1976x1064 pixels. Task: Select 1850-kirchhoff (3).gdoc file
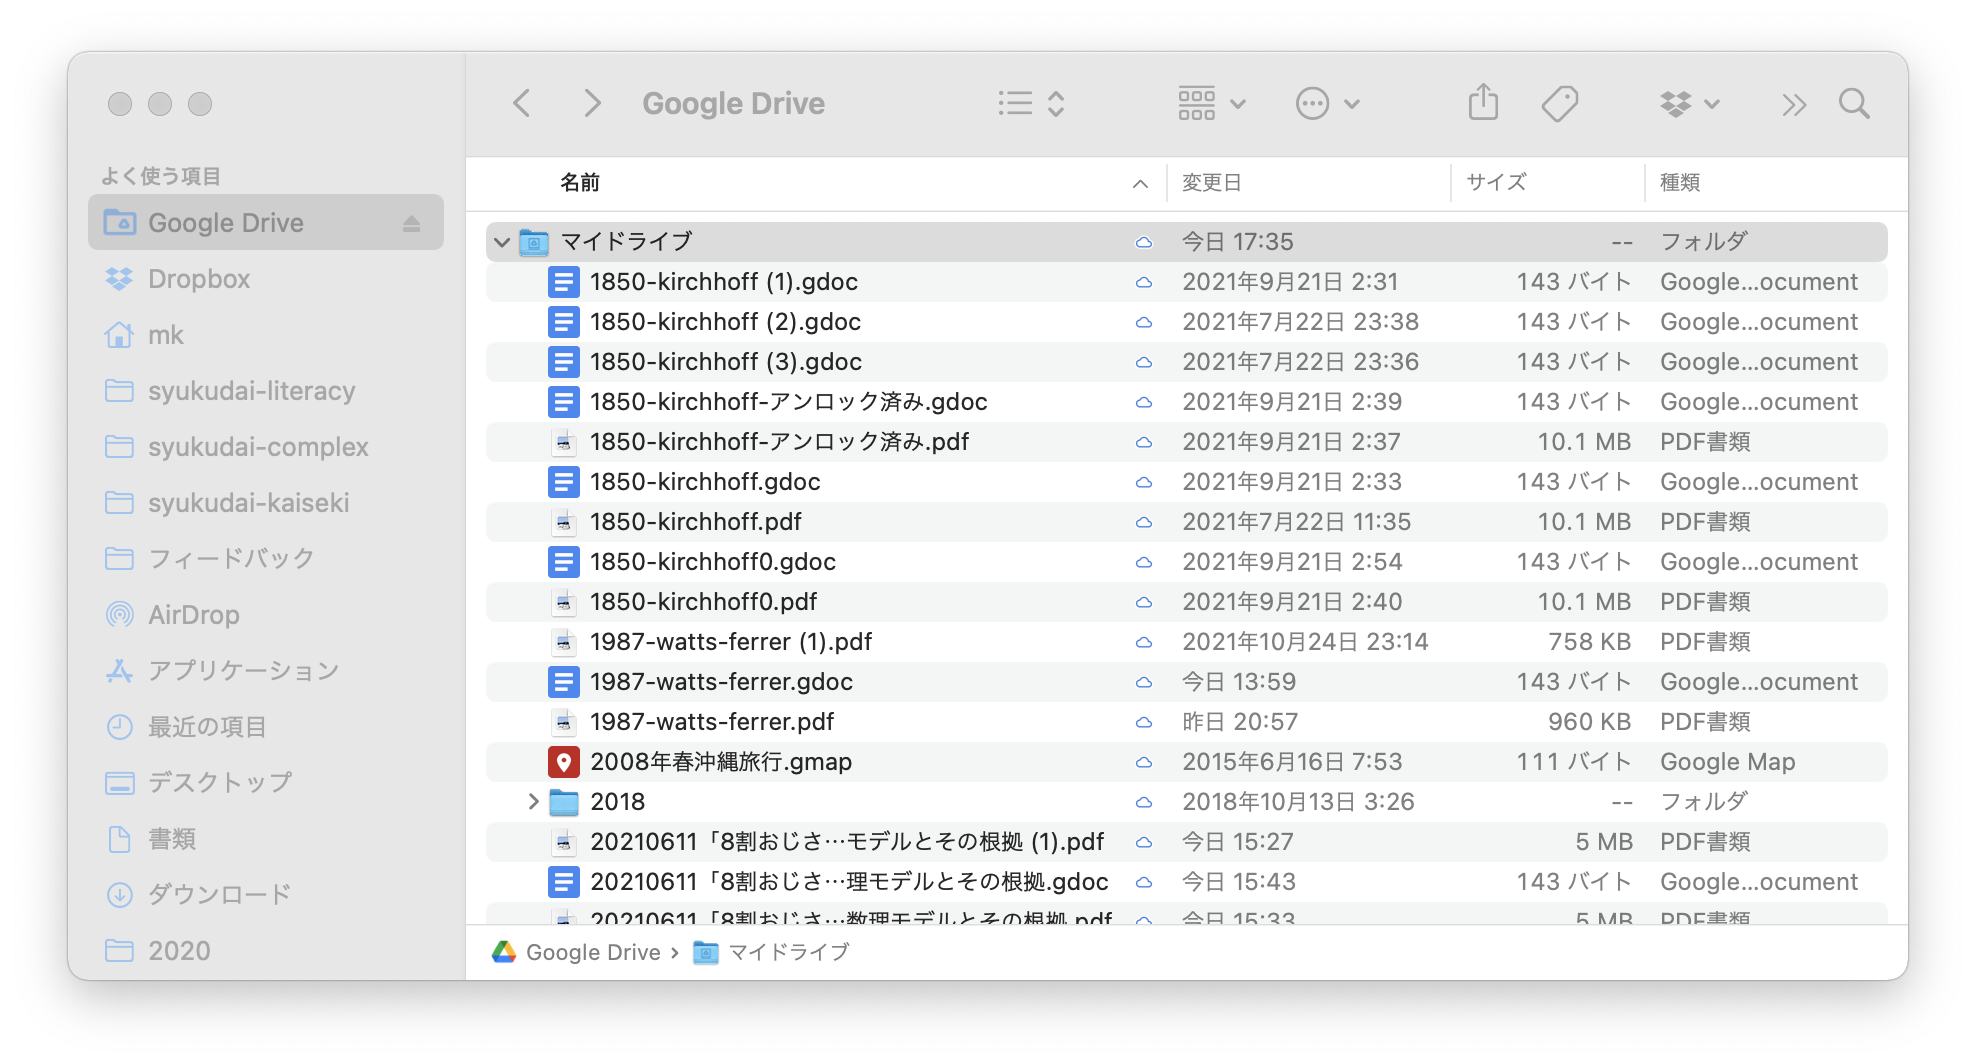(1187, 362)
